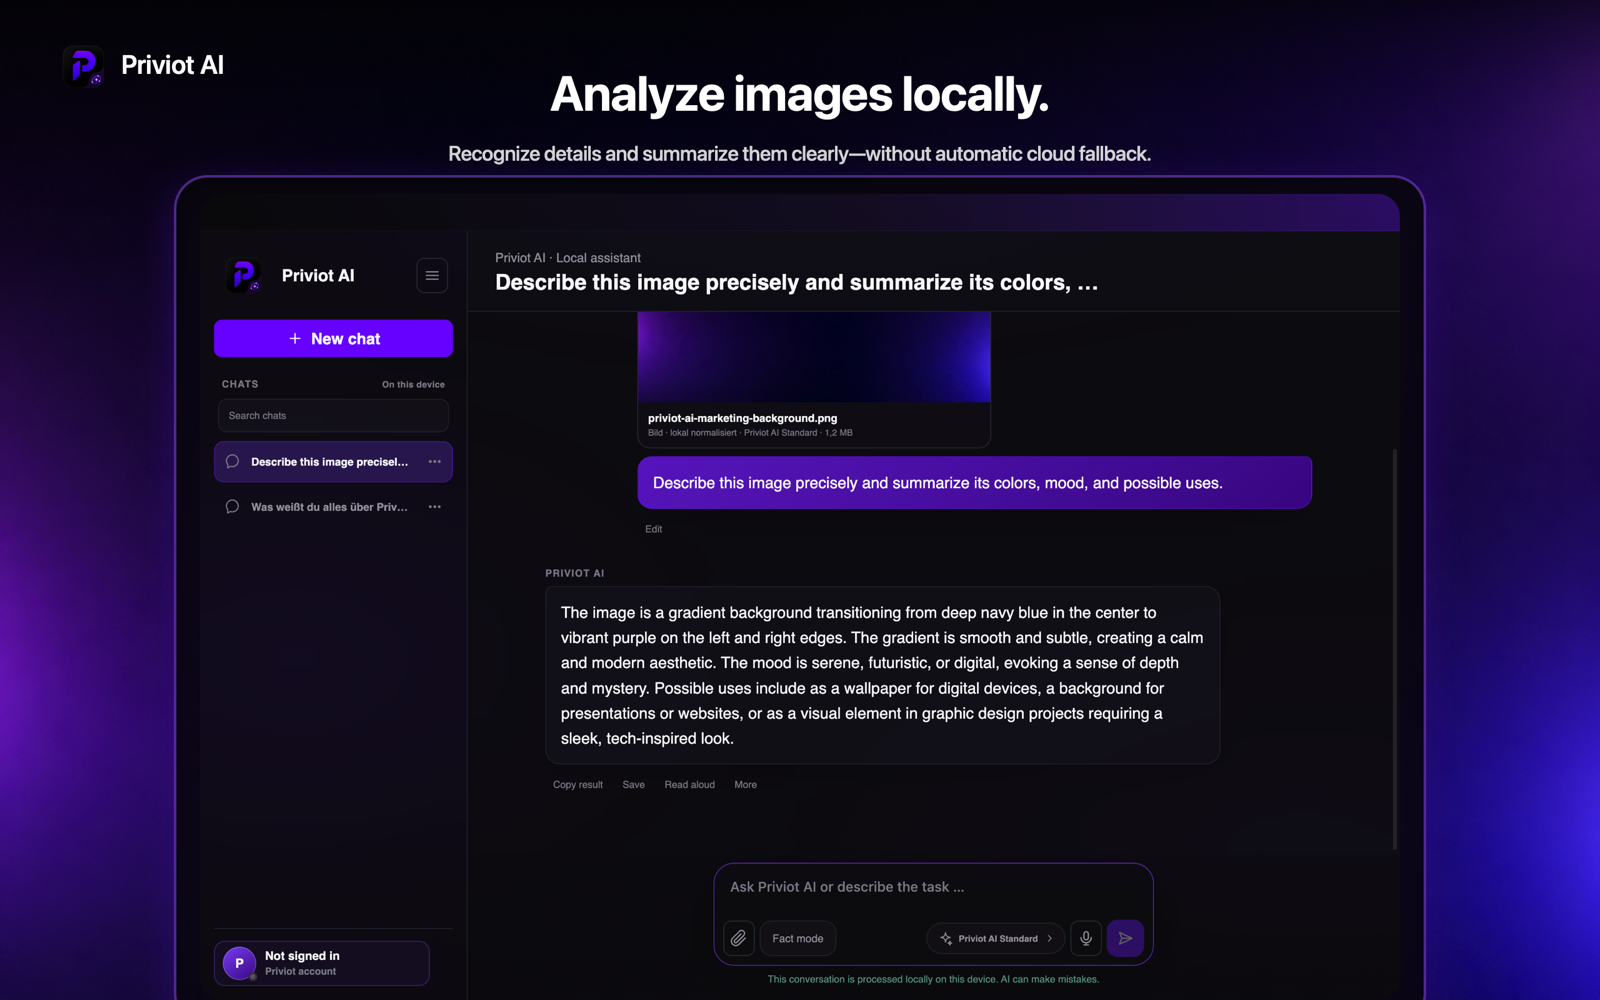This screenshot has height=1000, width=1600.
Task: Send the message with arrow button
Action: [1125, 938]
